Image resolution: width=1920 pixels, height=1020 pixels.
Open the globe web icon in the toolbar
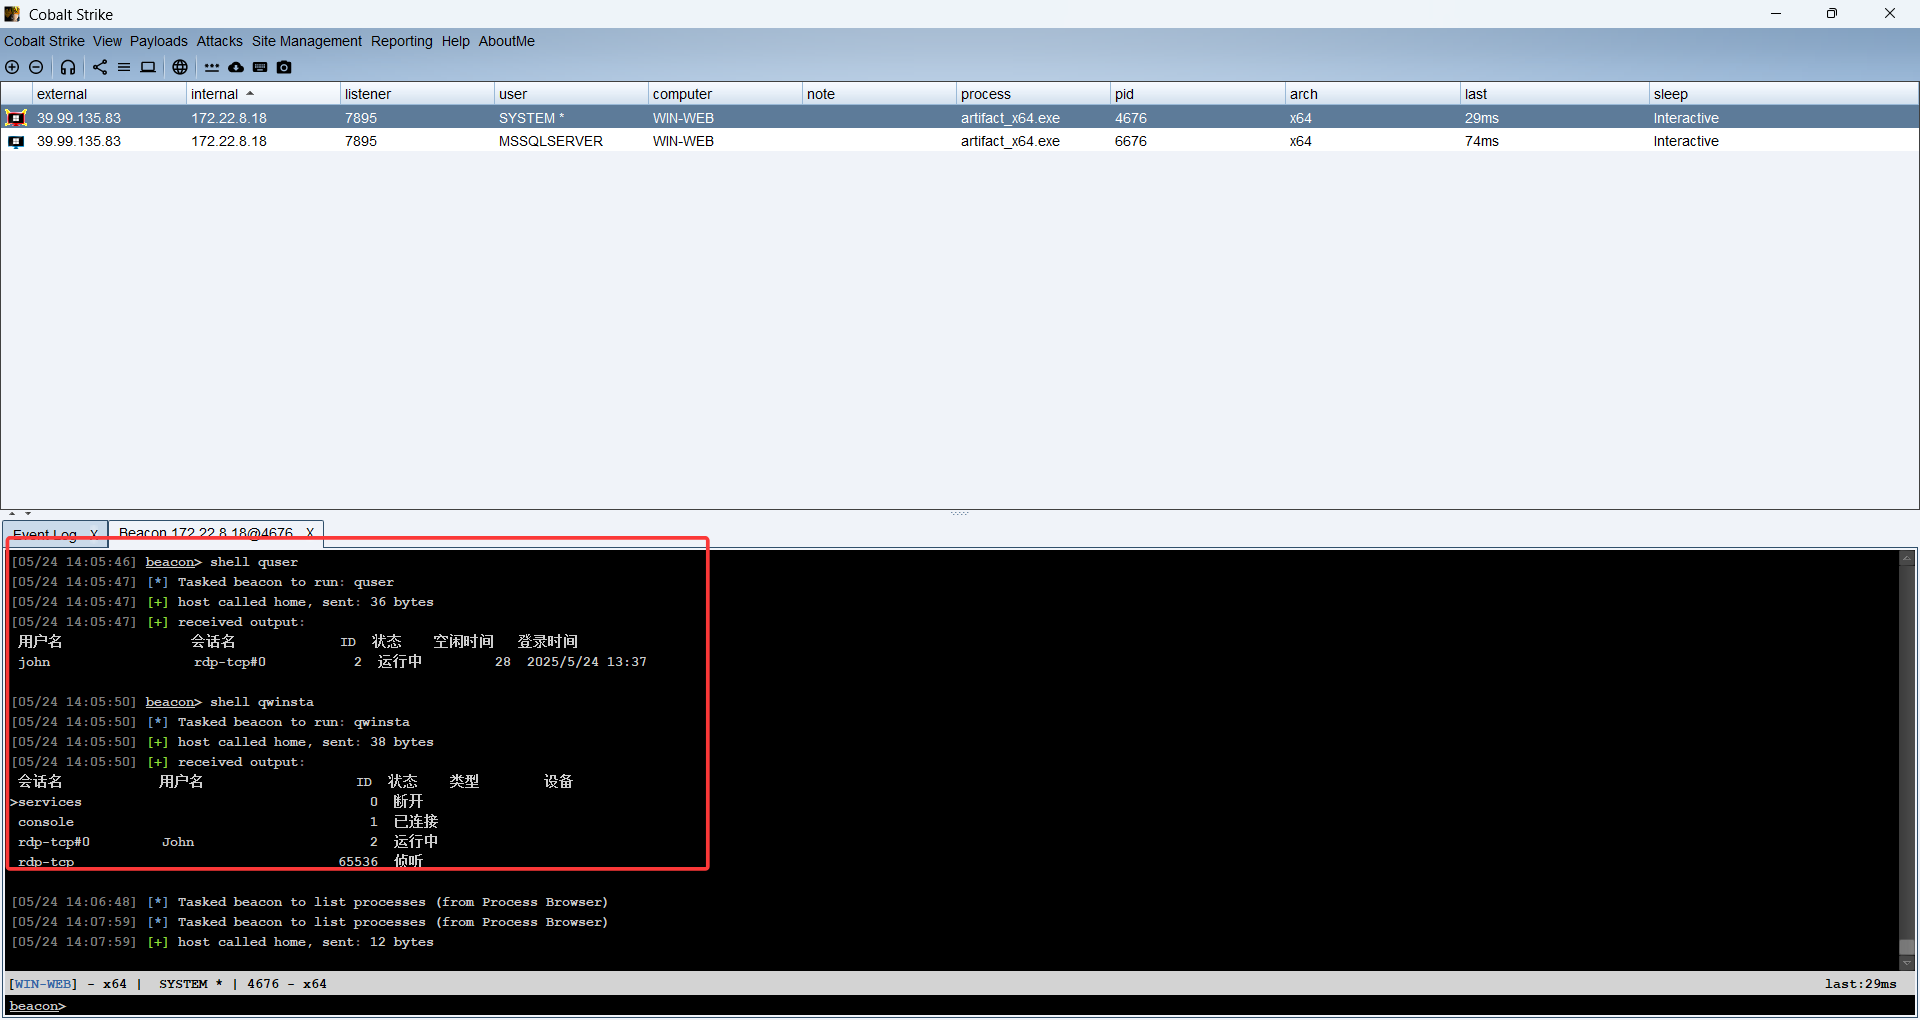coord(180,67)
